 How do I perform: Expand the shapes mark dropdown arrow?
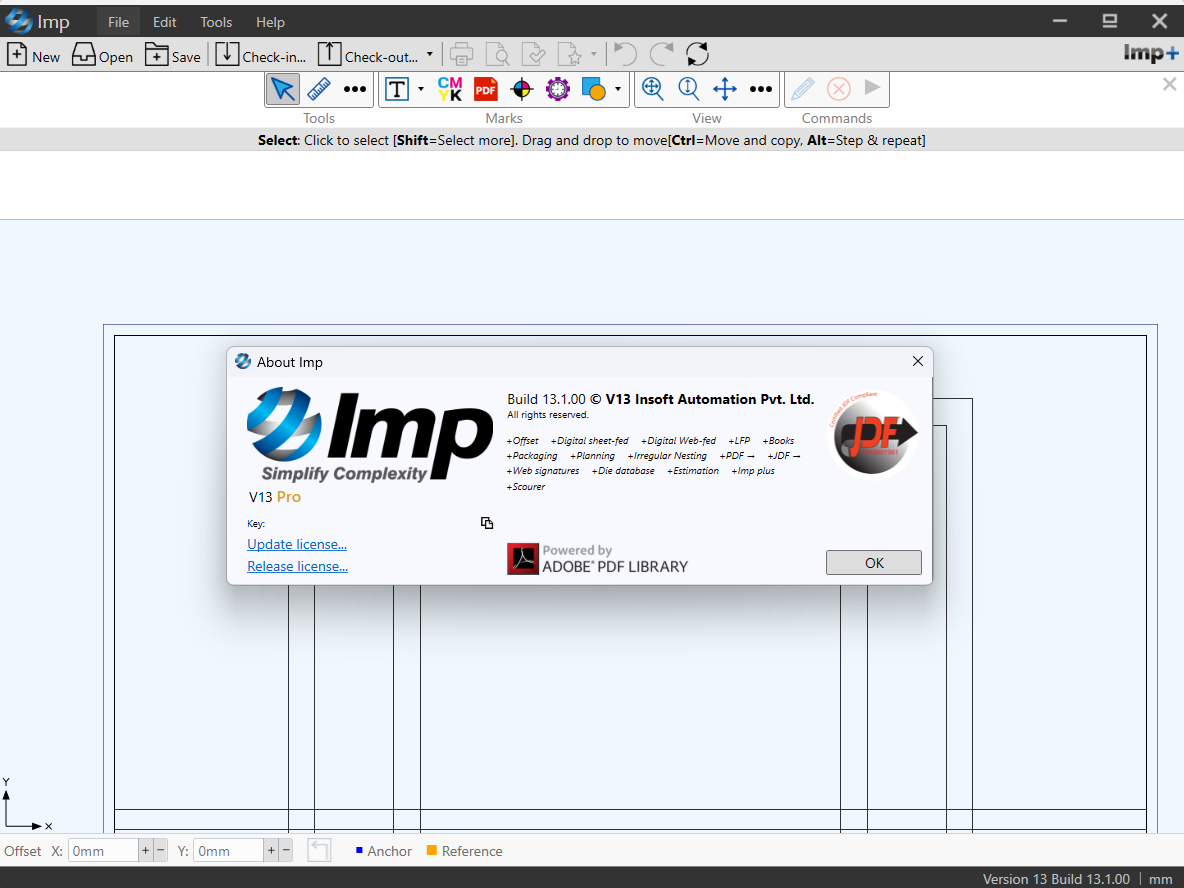click(x=618, y=89)
